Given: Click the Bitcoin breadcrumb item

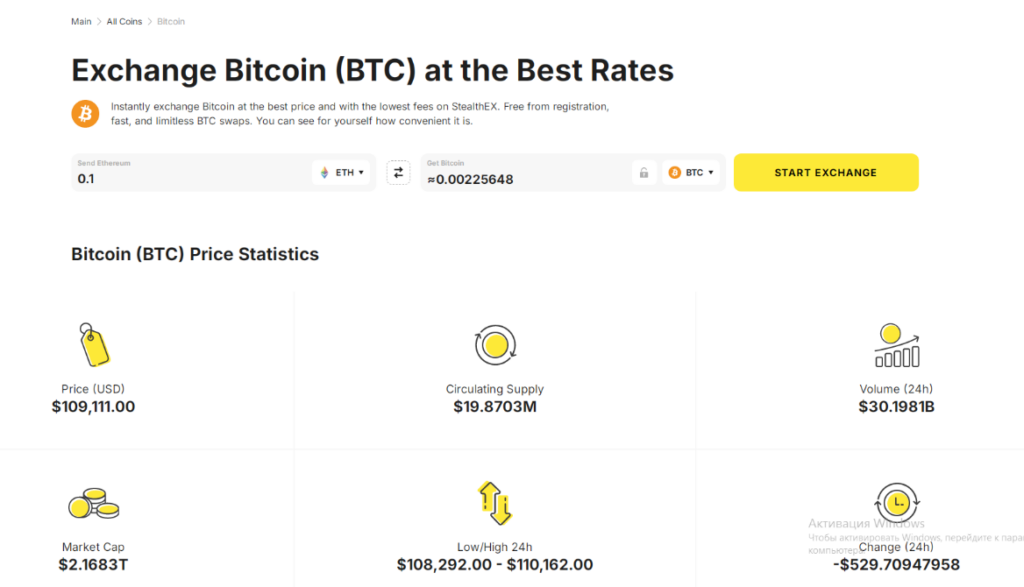Looking at the screenshot, I should tap(170, 22).
